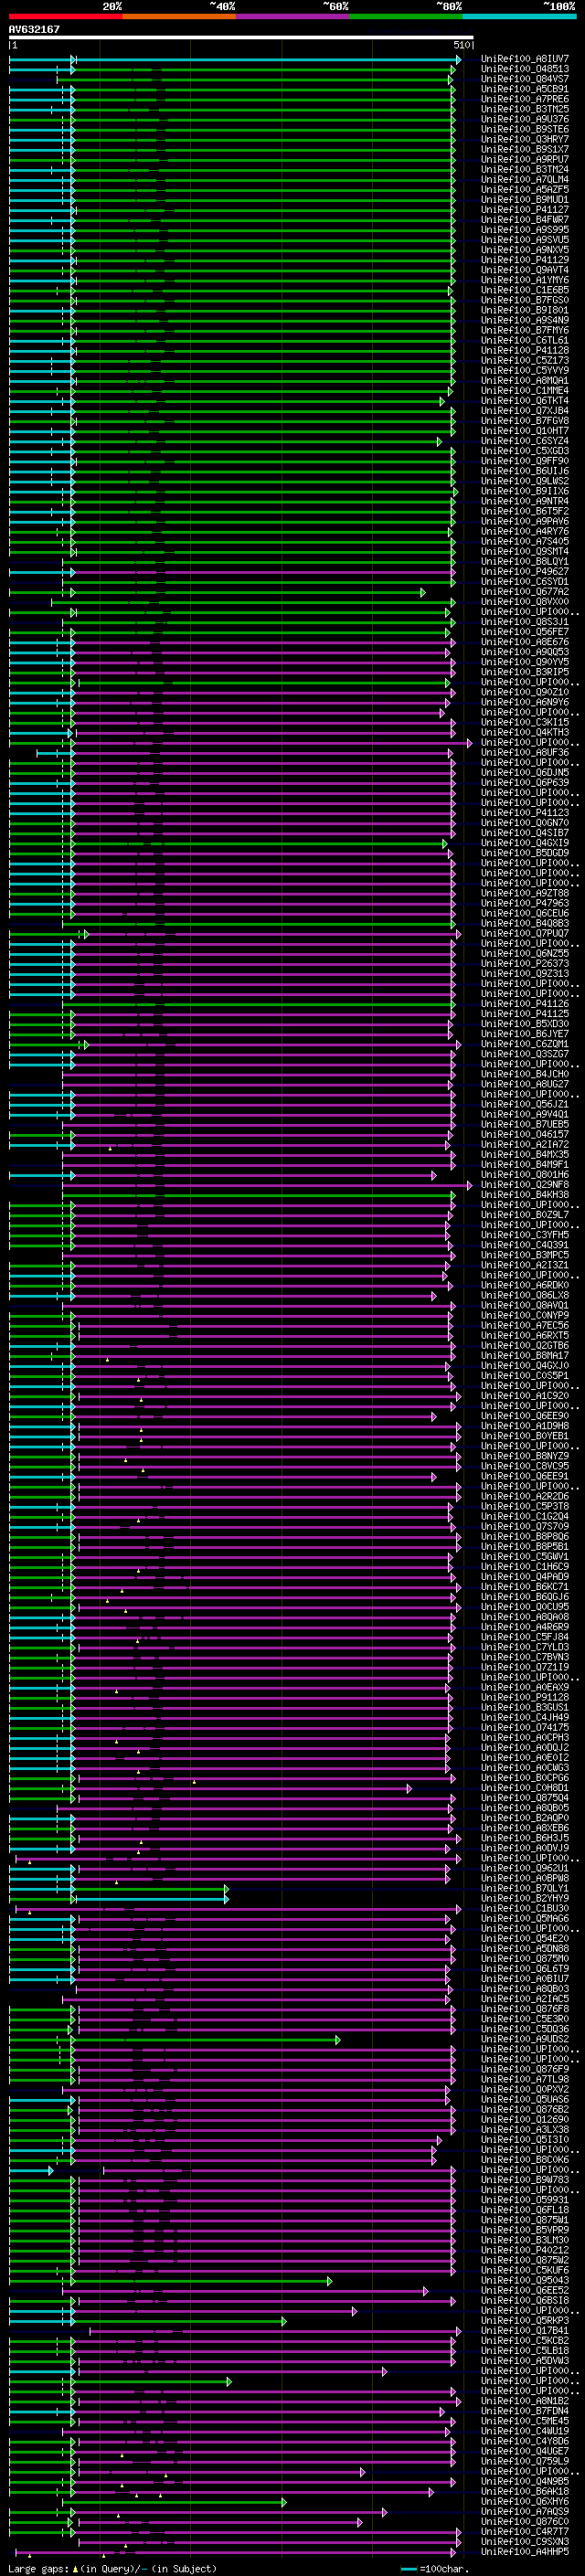This screenshot has width=585, height=2576.
Task: Select the UniRef100_Q6TKT4 label
Action: 524,401
